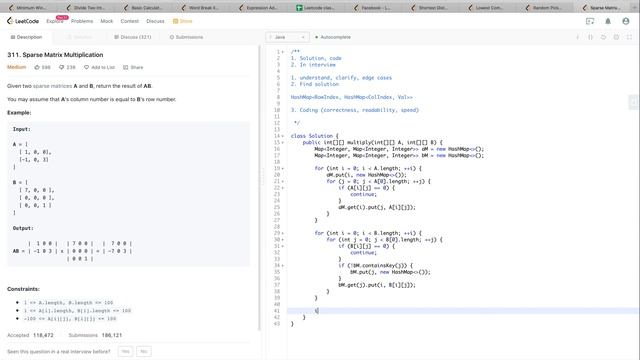Fold multiply method at line 15
The height and width of the screenshot is (360, 640).
(283, 142)
